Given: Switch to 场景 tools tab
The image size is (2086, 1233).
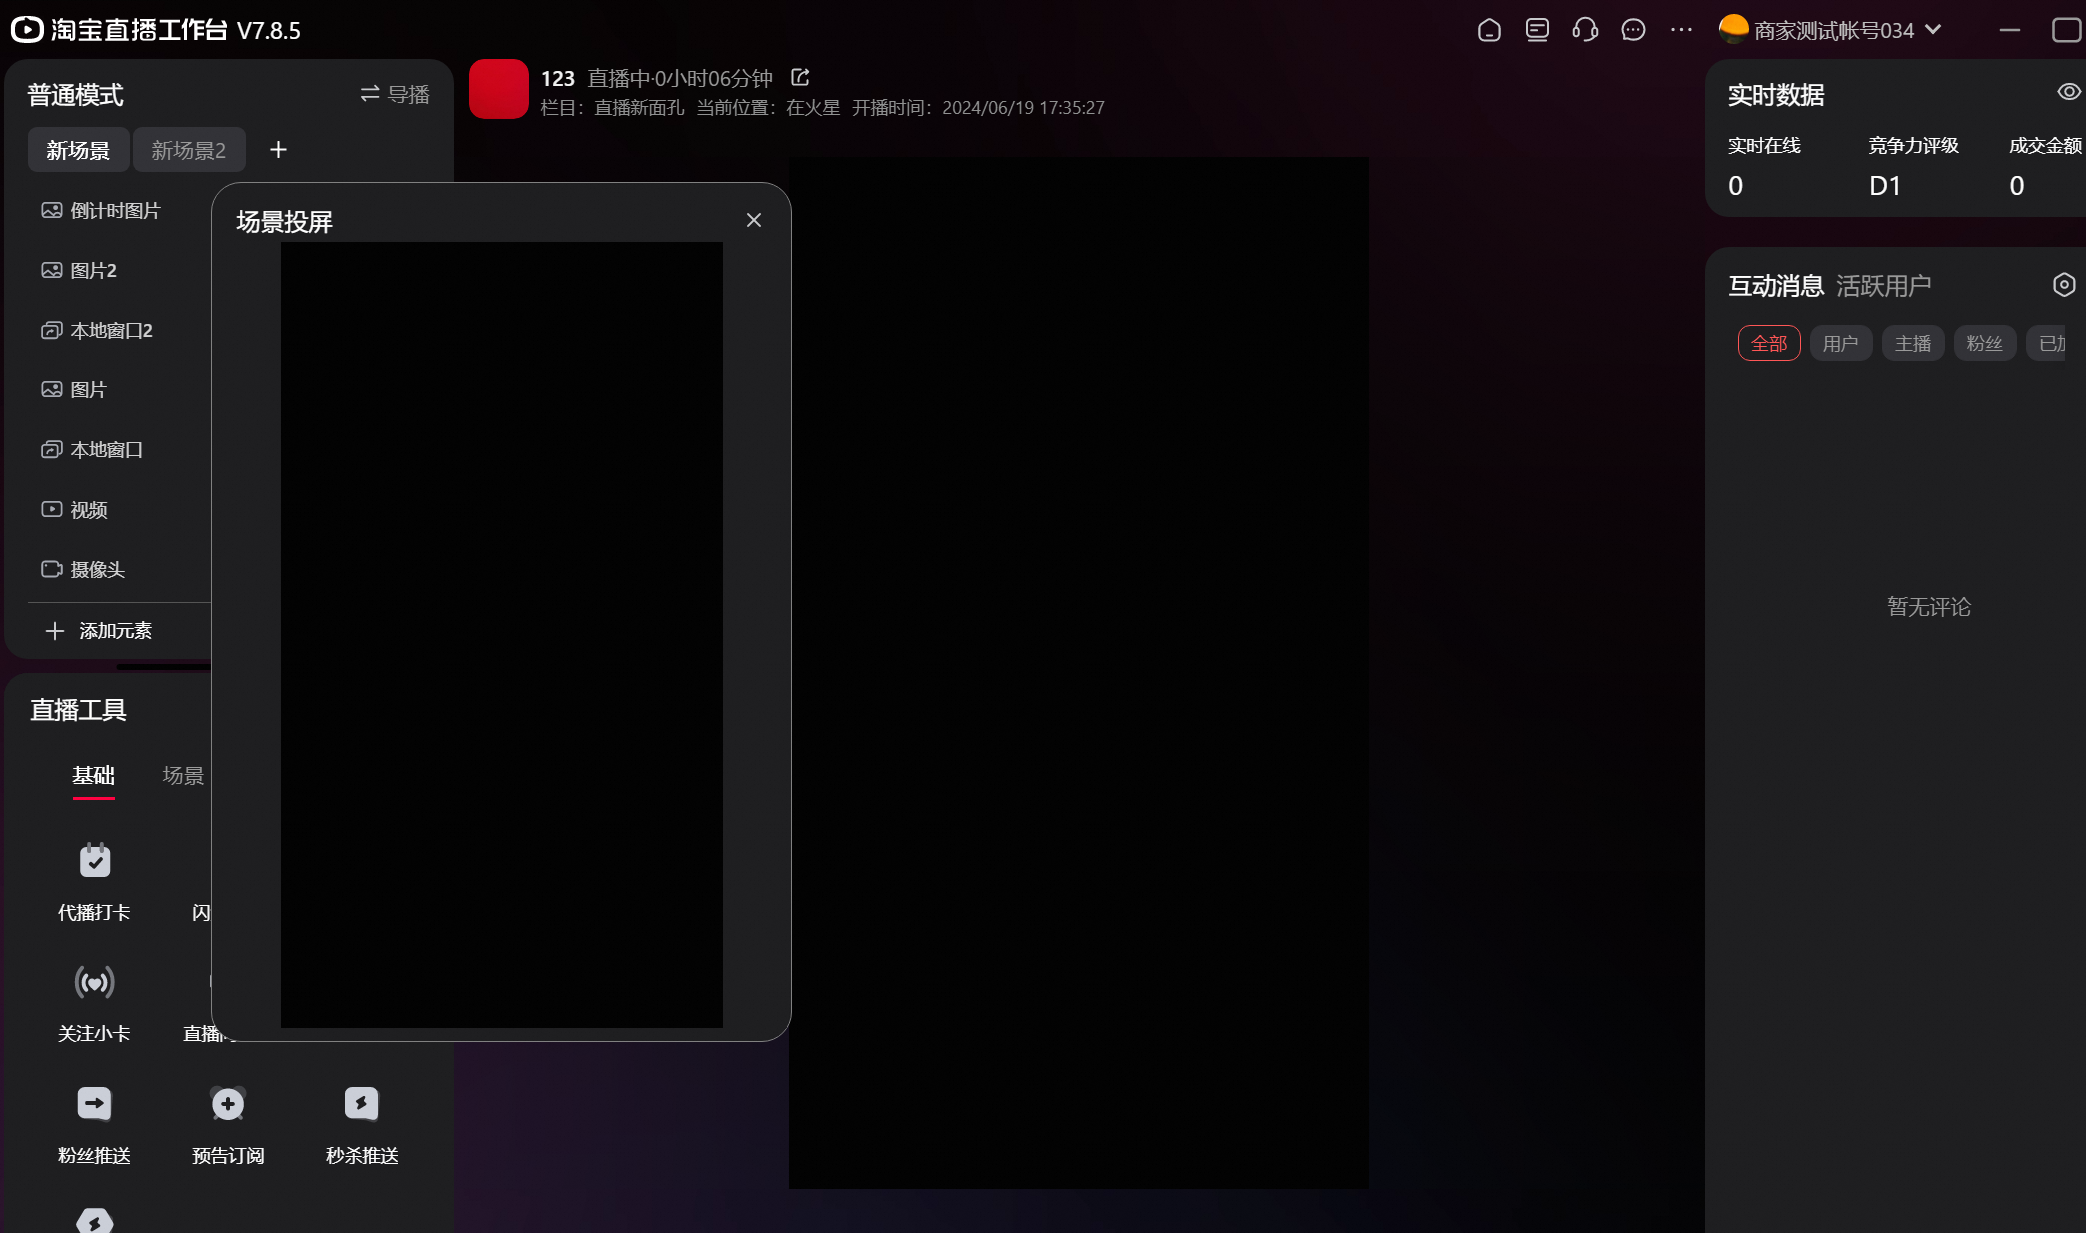Looking at the screenshot, I should coord(183,776).
